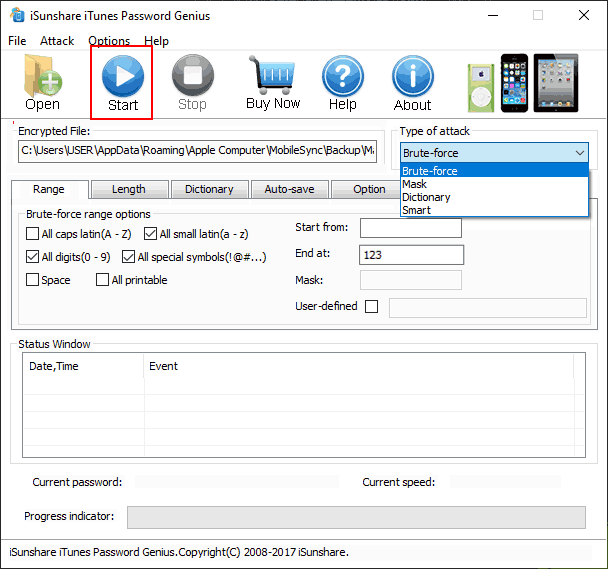608x569 pixels.
Task: Open the Attack menu
Action: click(57, 41)
